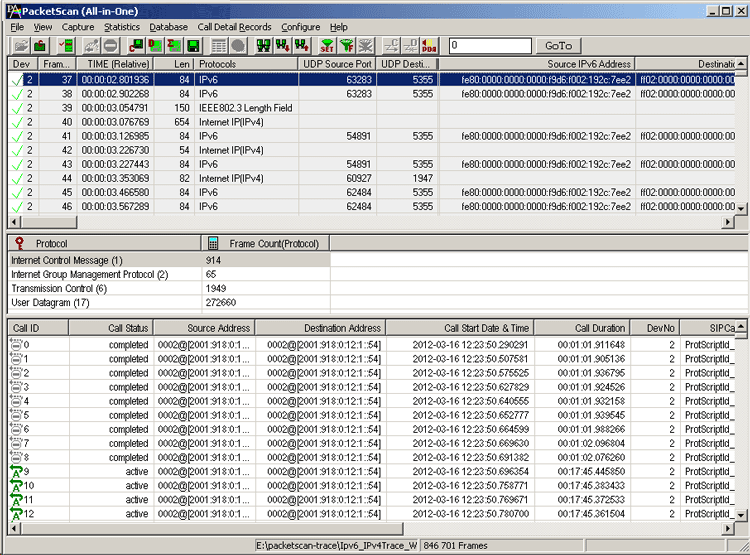750x555 pixels.
Task: Click the Call Start Date & Time header
Action: (x=460, y=328)
